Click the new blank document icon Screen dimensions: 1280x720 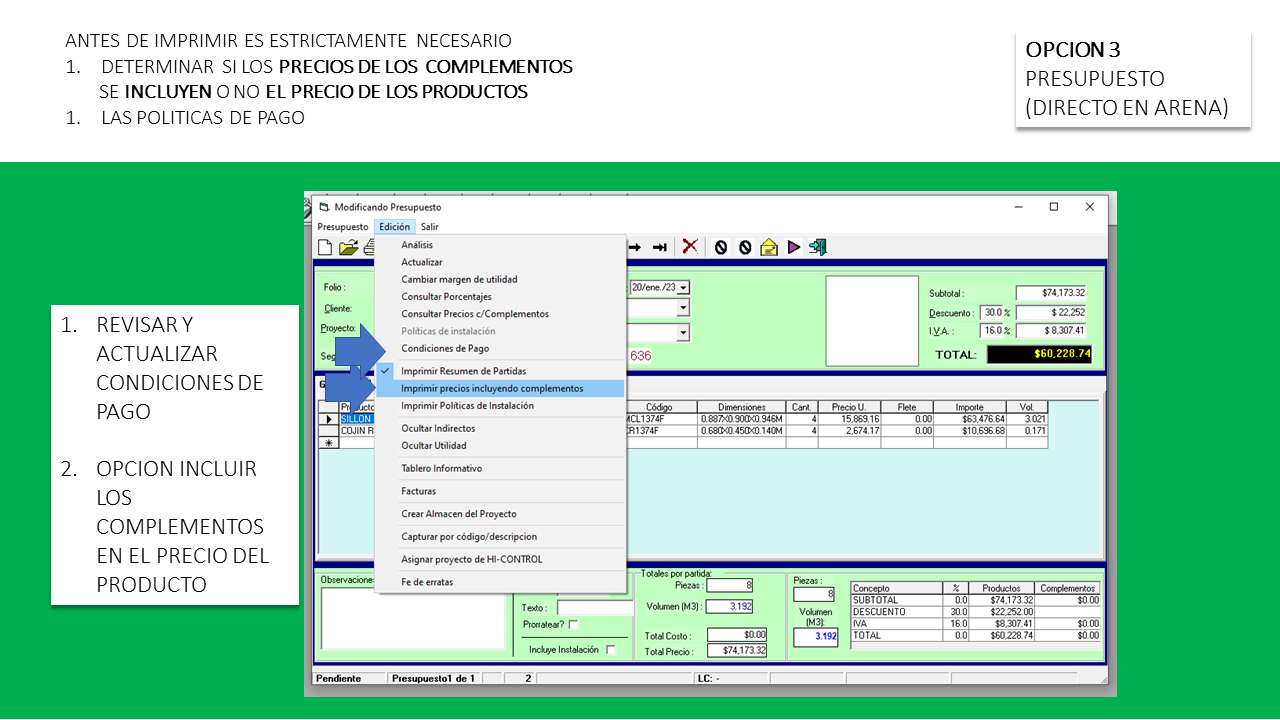(325, 247)
